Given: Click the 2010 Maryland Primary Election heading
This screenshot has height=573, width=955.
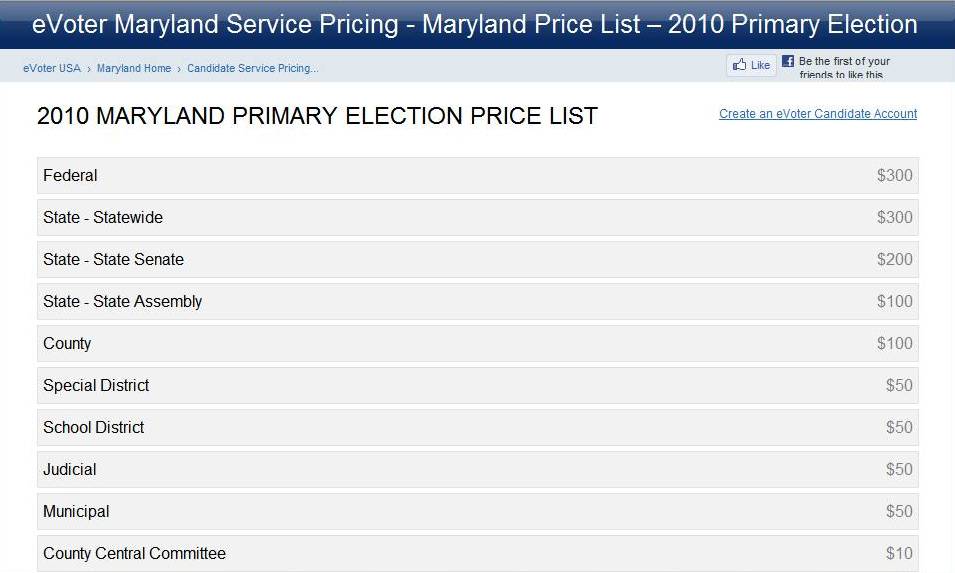Looking at the screenshot, I should point(317,116).
